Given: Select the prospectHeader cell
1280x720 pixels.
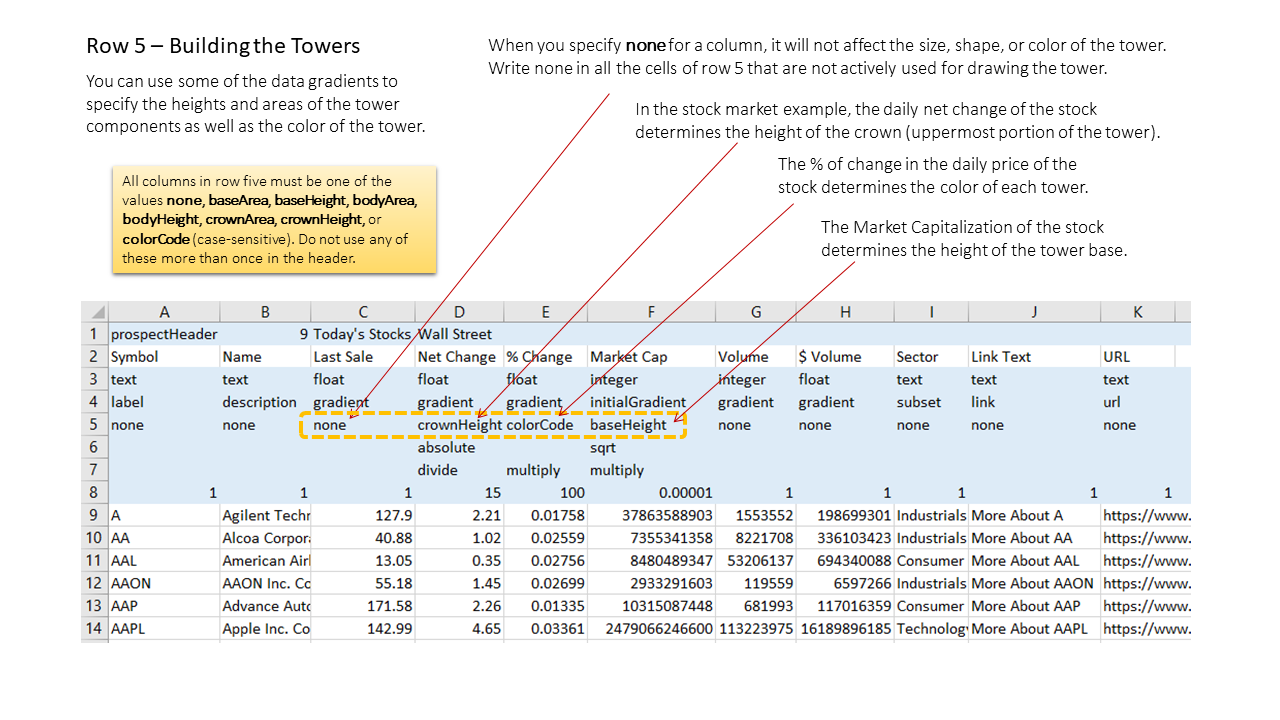Looking at the screenshot, I should coord(164,334).
